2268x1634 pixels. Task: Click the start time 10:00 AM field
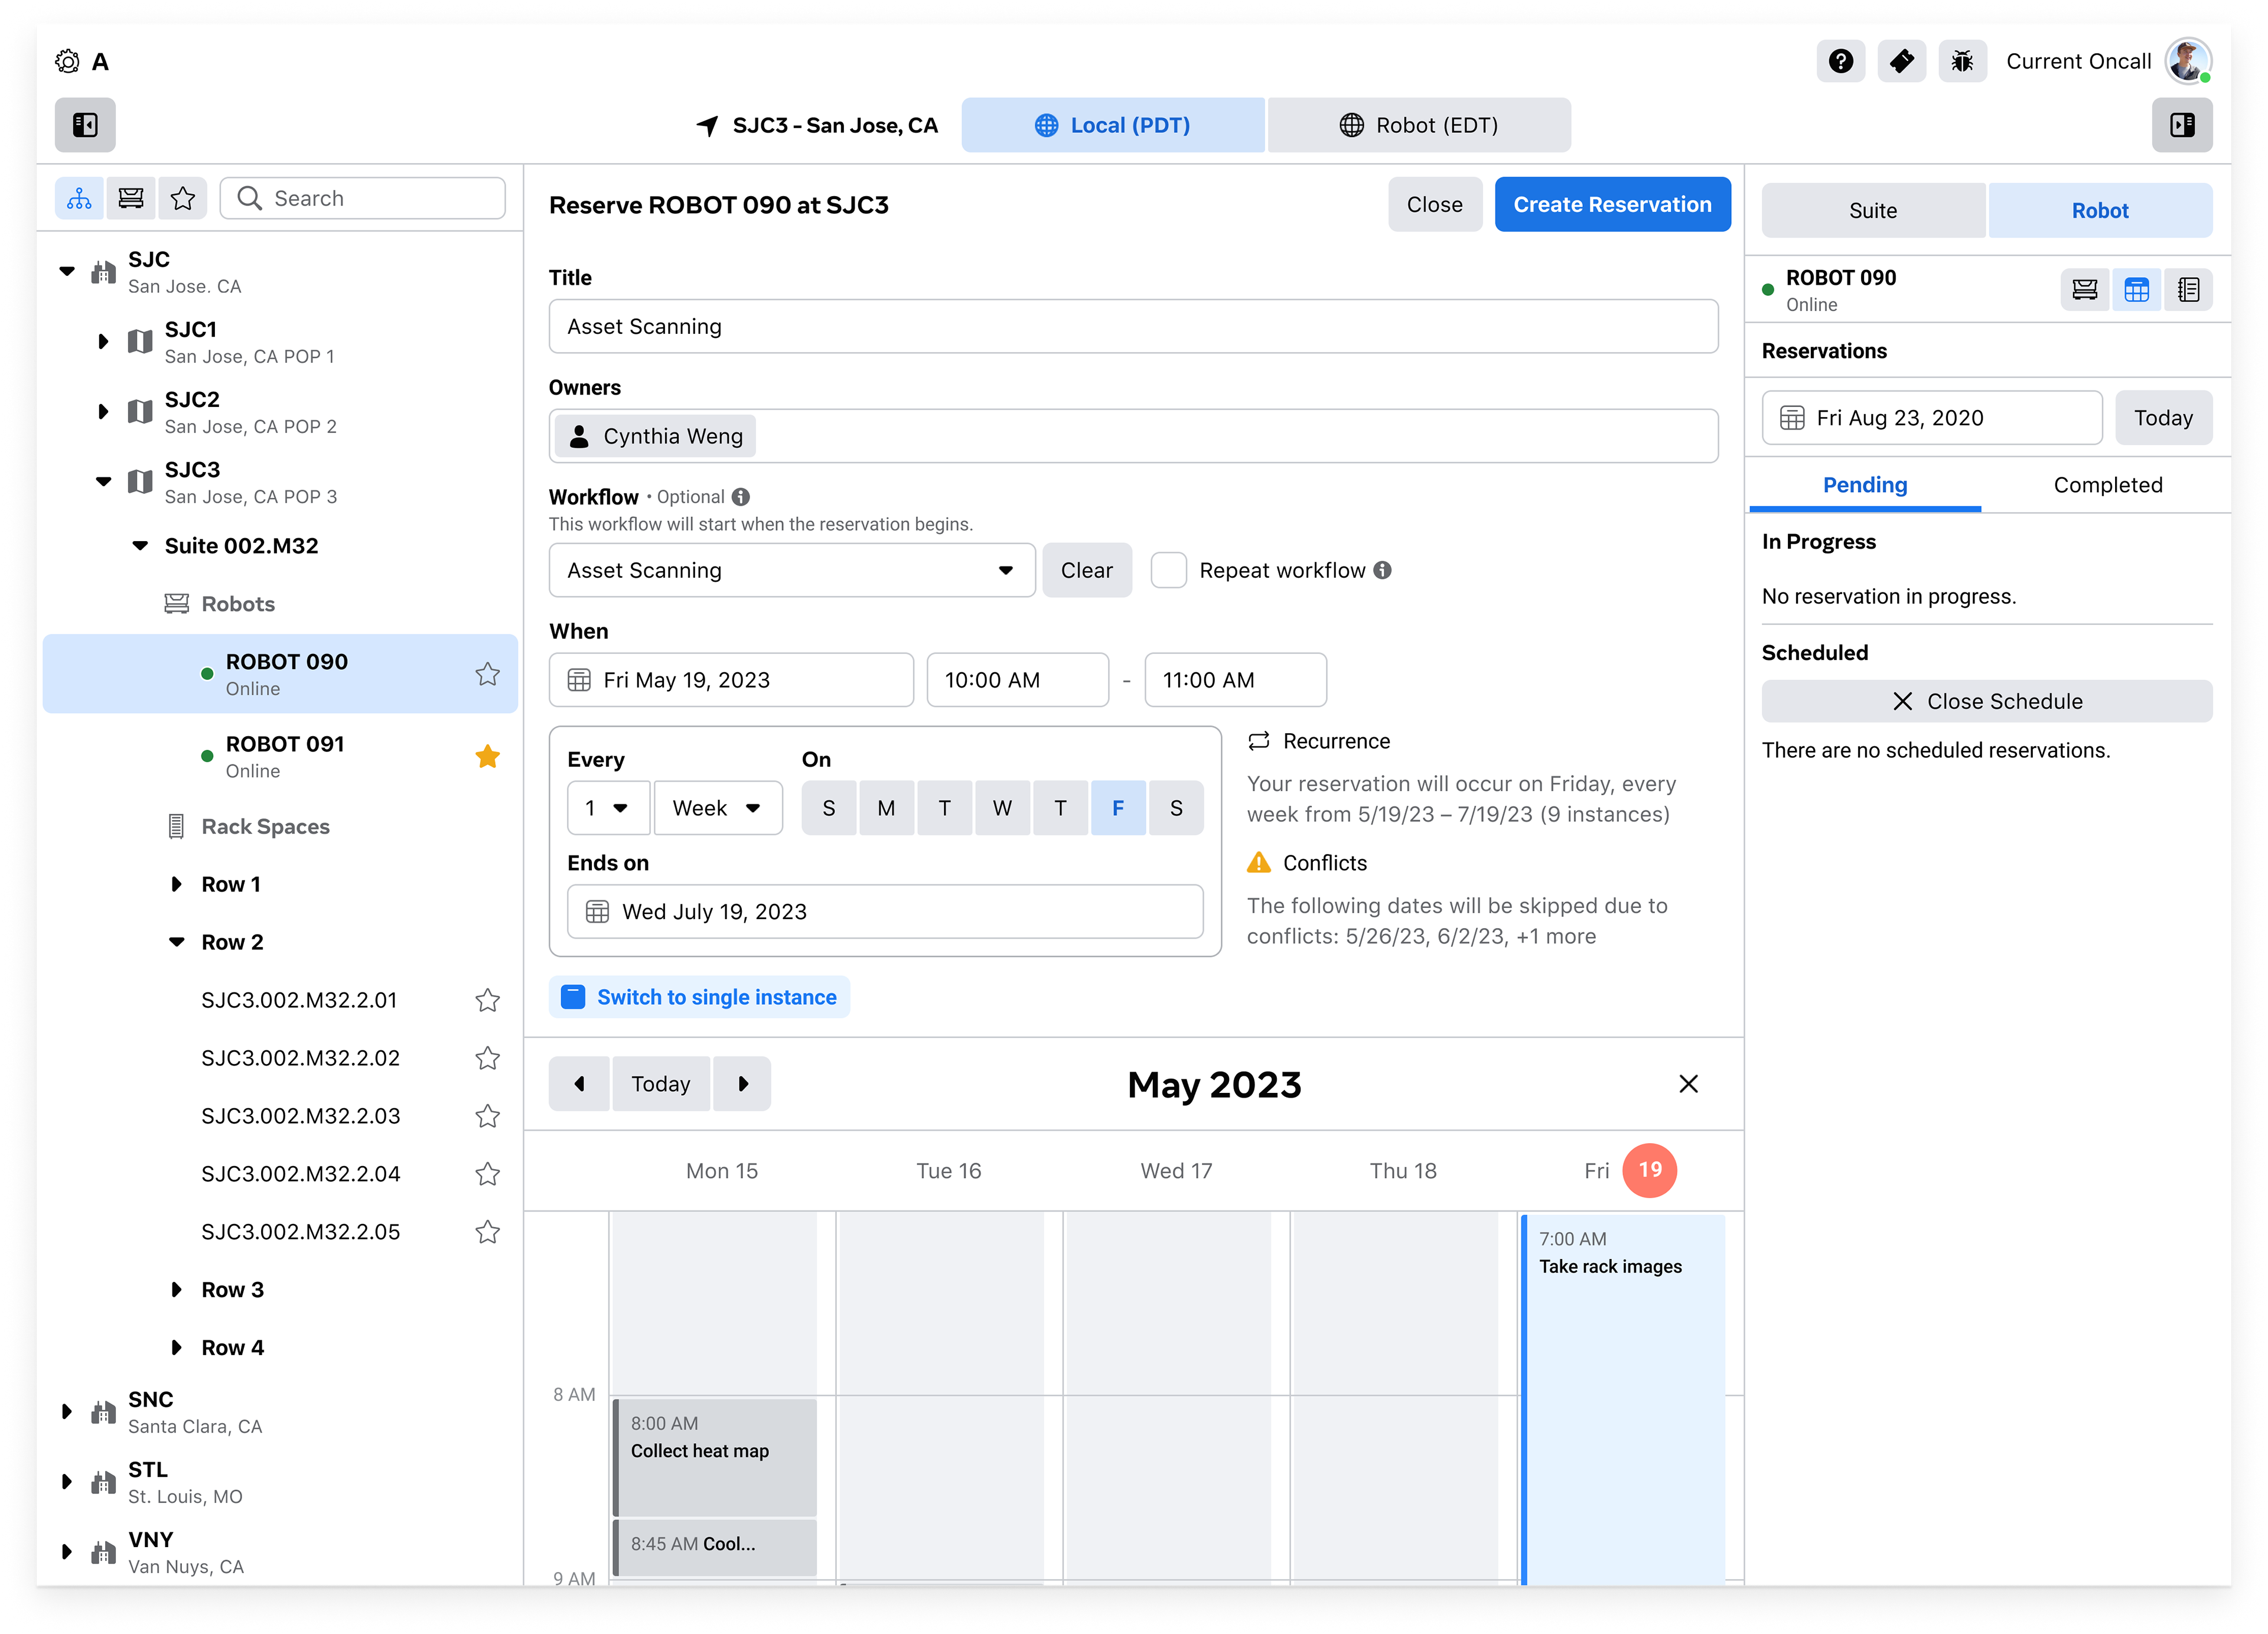[1017, 680]
